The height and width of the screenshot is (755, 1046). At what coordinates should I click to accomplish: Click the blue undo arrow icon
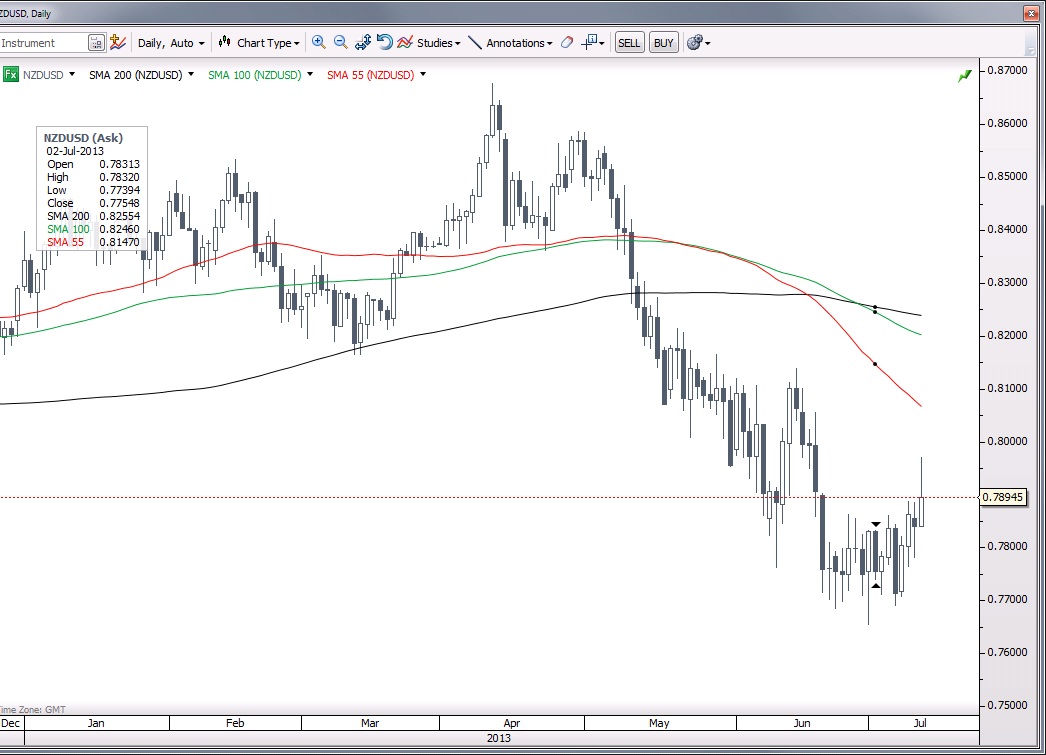384,42
